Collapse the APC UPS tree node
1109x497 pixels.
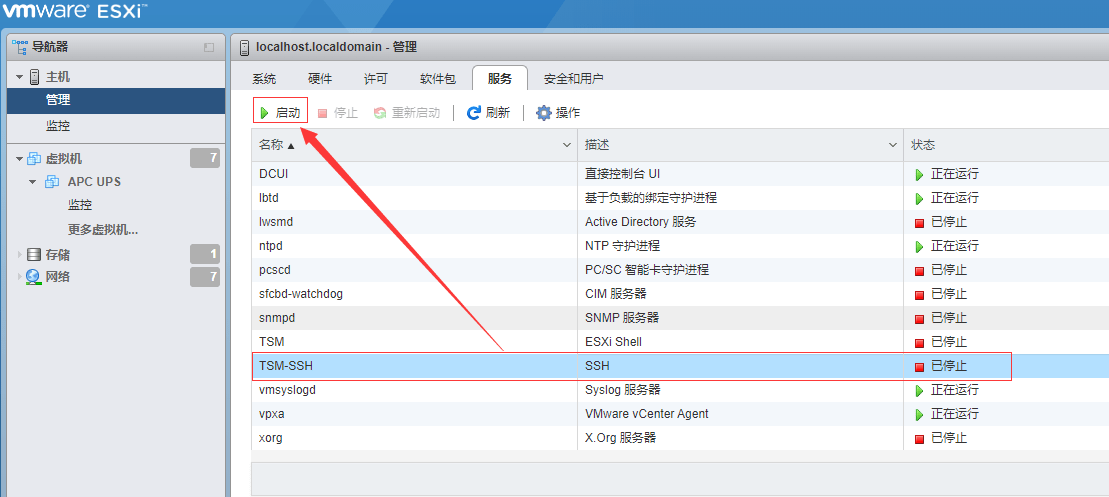tap(33, 182)
